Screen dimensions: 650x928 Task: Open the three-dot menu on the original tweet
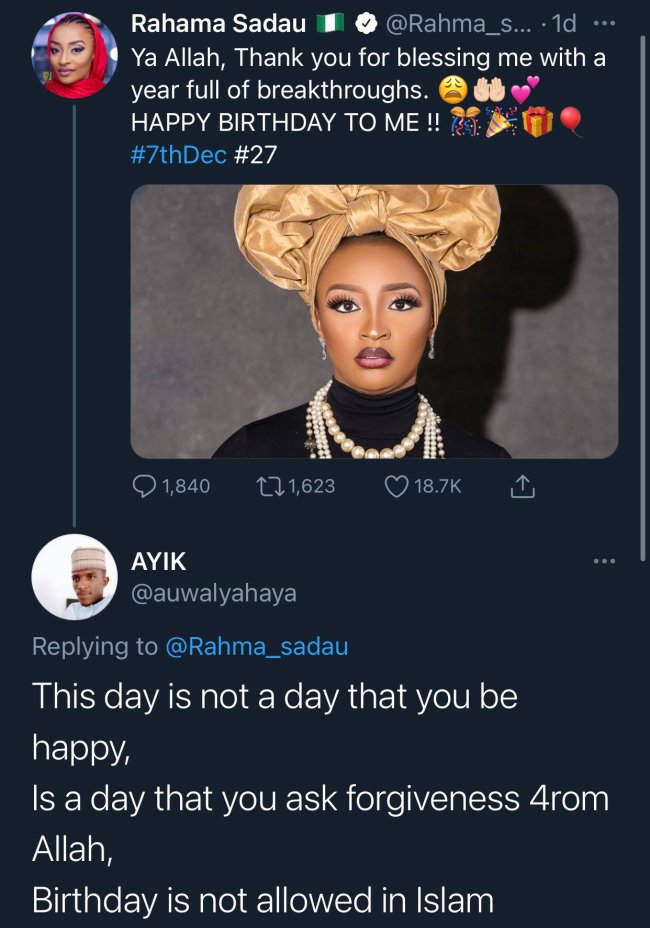(x=606, y=22)
